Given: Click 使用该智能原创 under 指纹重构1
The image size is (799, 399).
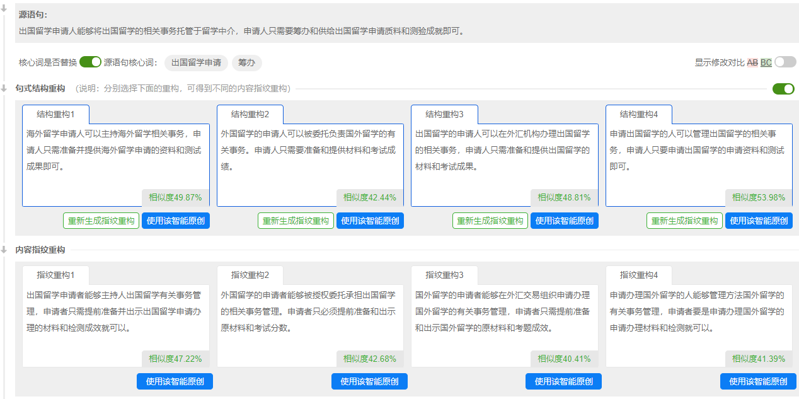Looking at the screenshot, I should click(175, 382).
